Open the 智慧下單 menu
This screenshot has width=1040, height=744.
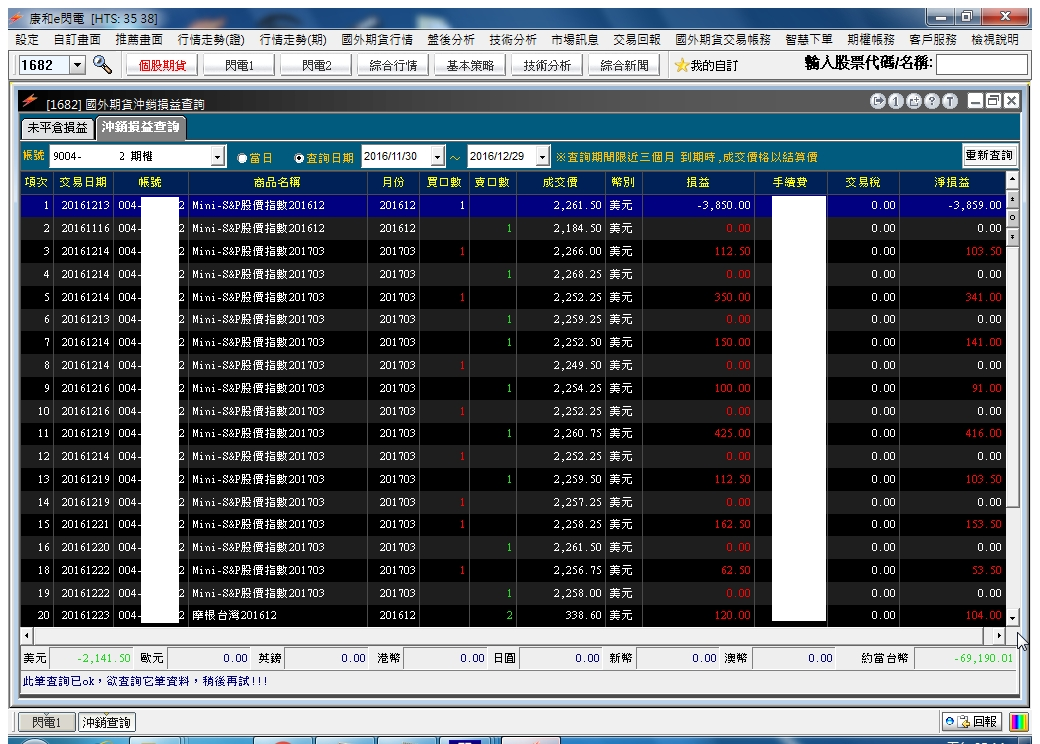(809, 40)
